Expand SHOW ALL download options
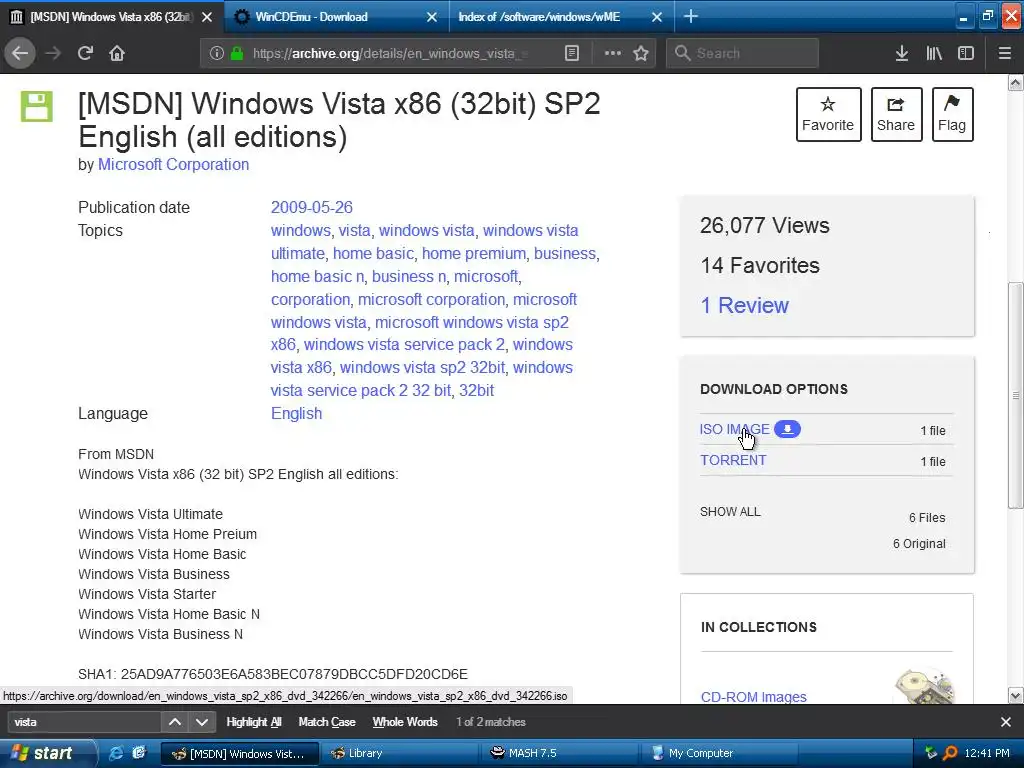This screenshot has width=1024, height=768. pyautogui.click(x=730, y=512)
